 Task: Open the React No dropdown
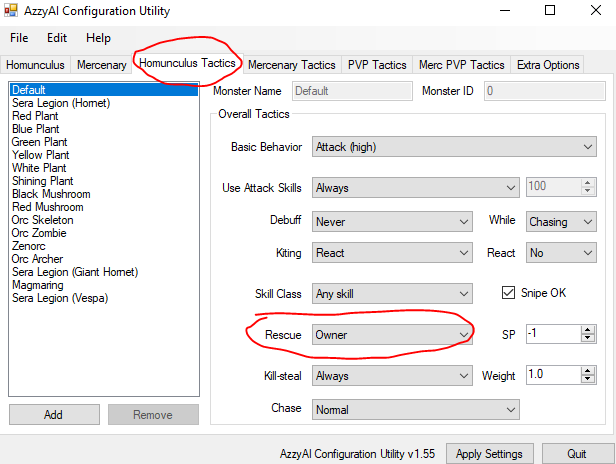(561, 253)
